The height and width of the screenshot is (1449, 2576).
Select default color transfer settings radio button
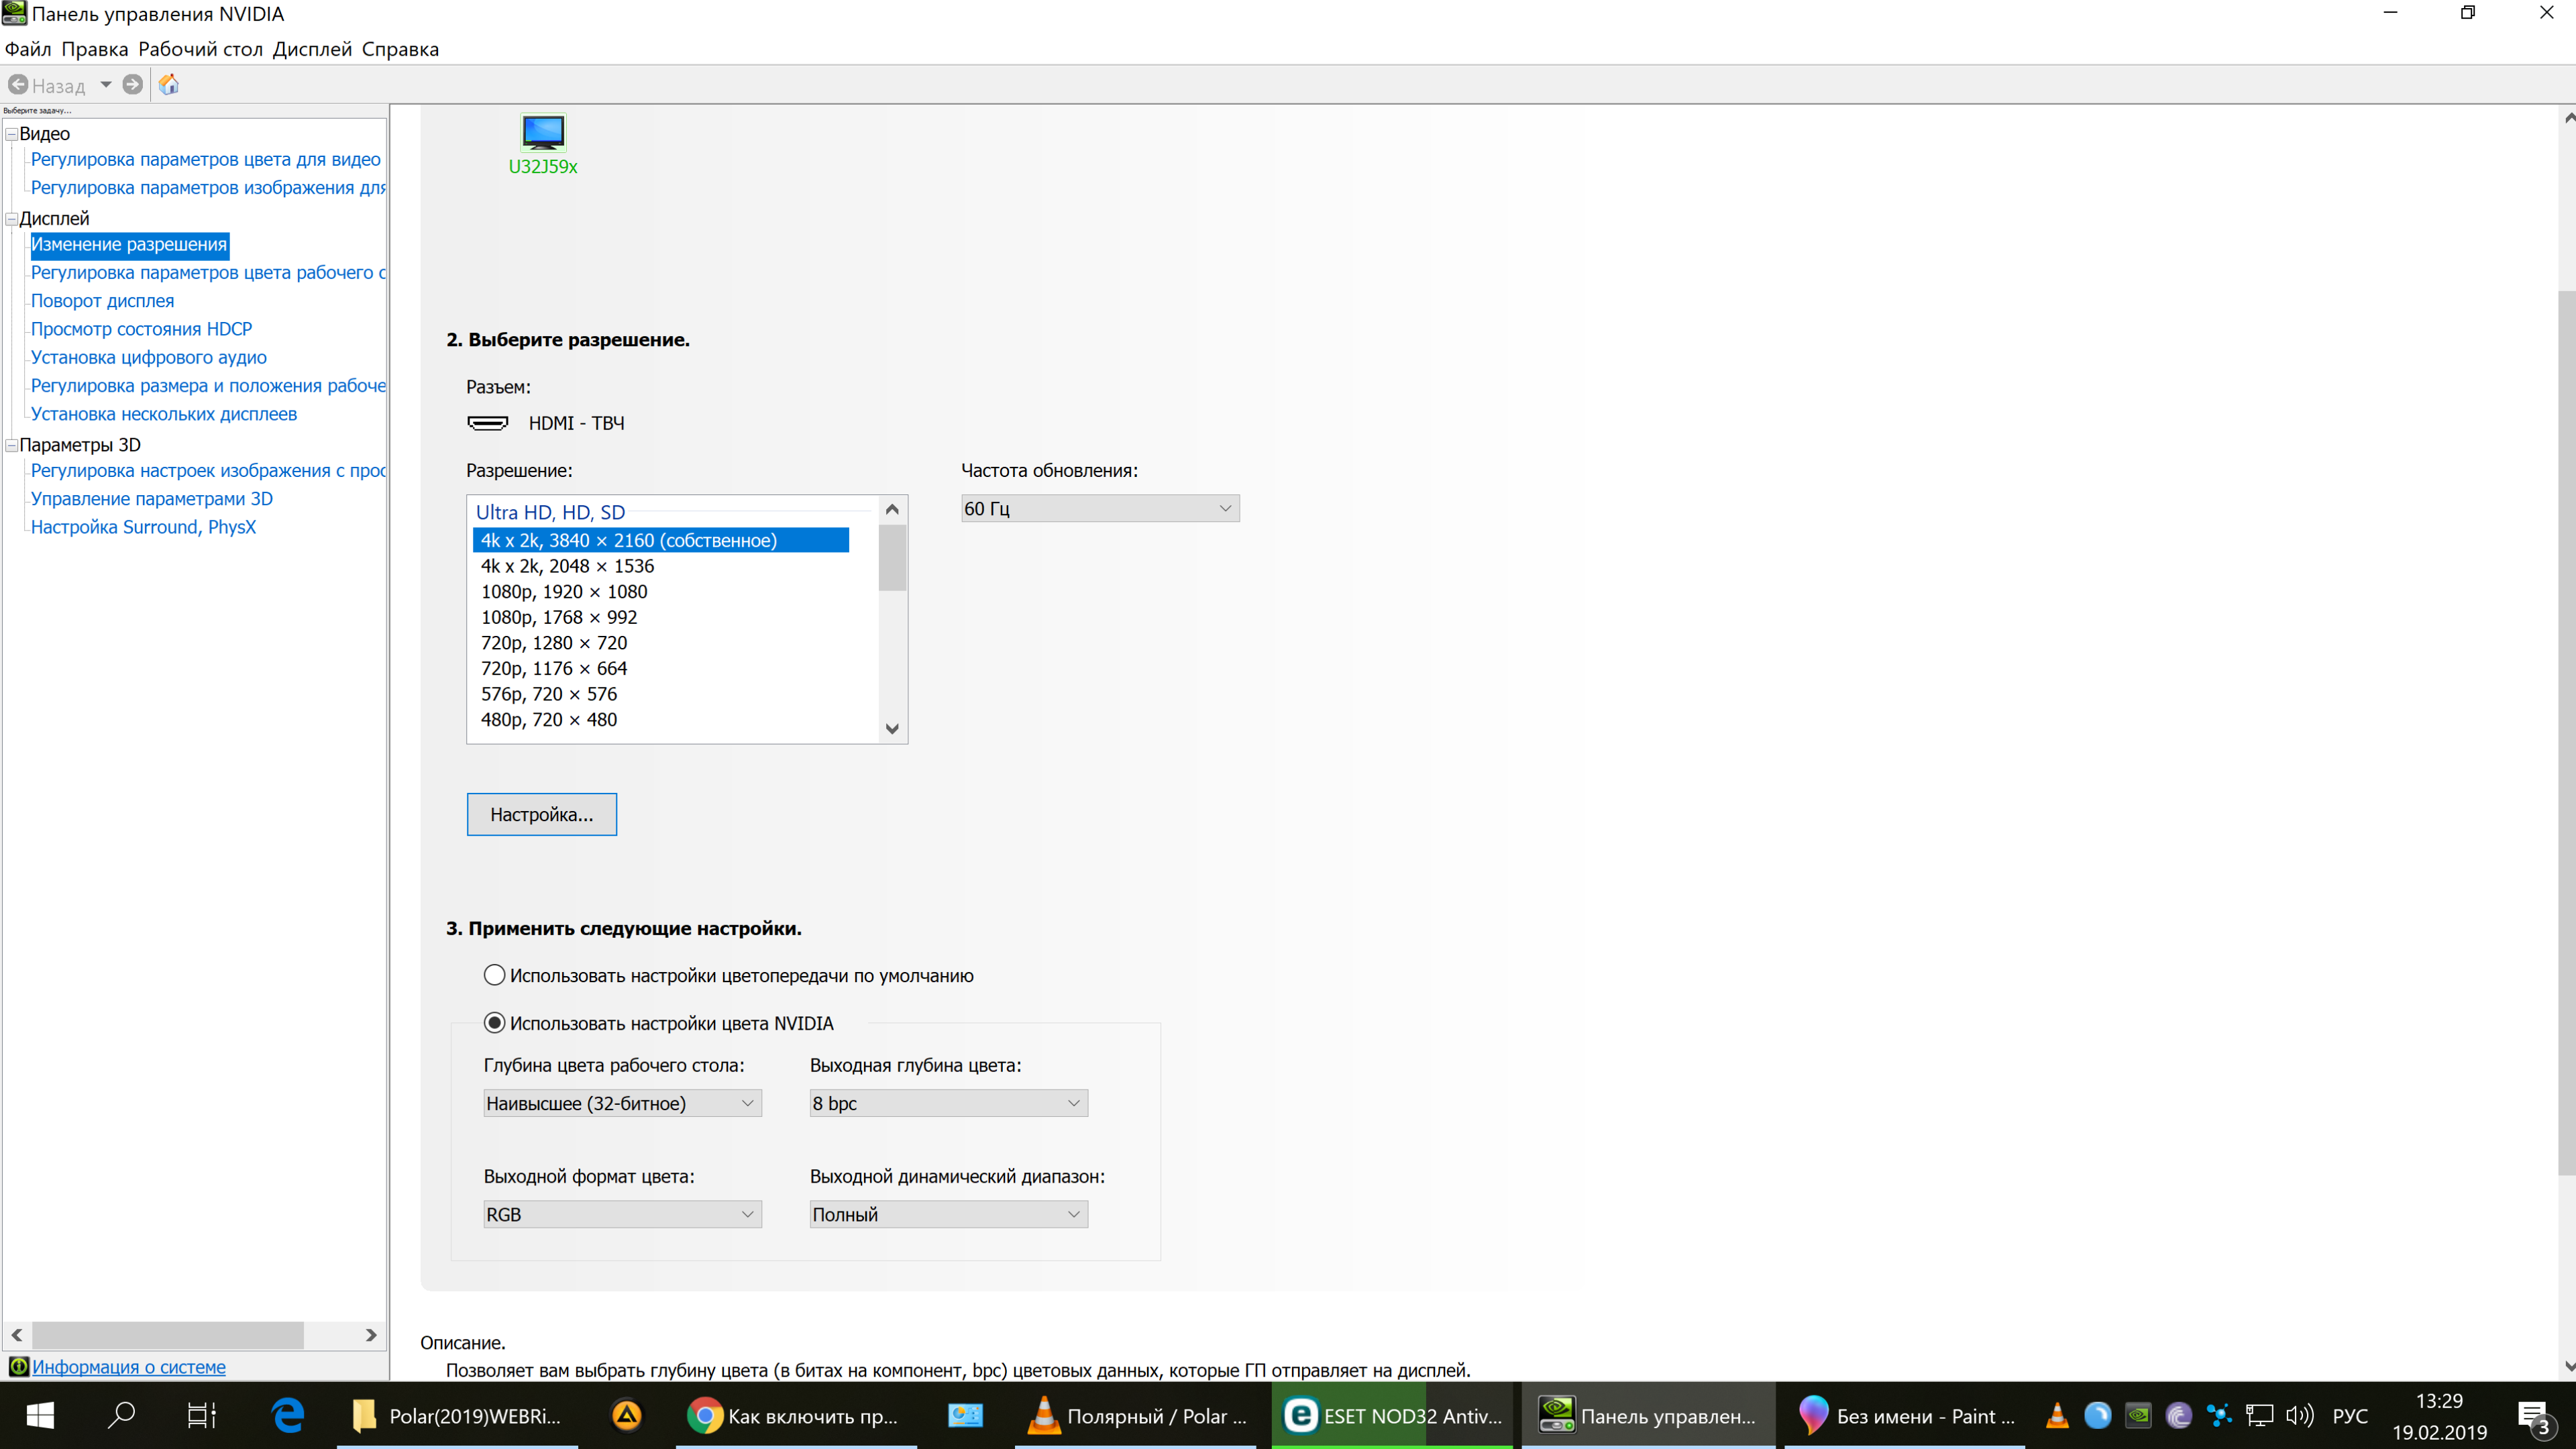[x=494, y=975]
